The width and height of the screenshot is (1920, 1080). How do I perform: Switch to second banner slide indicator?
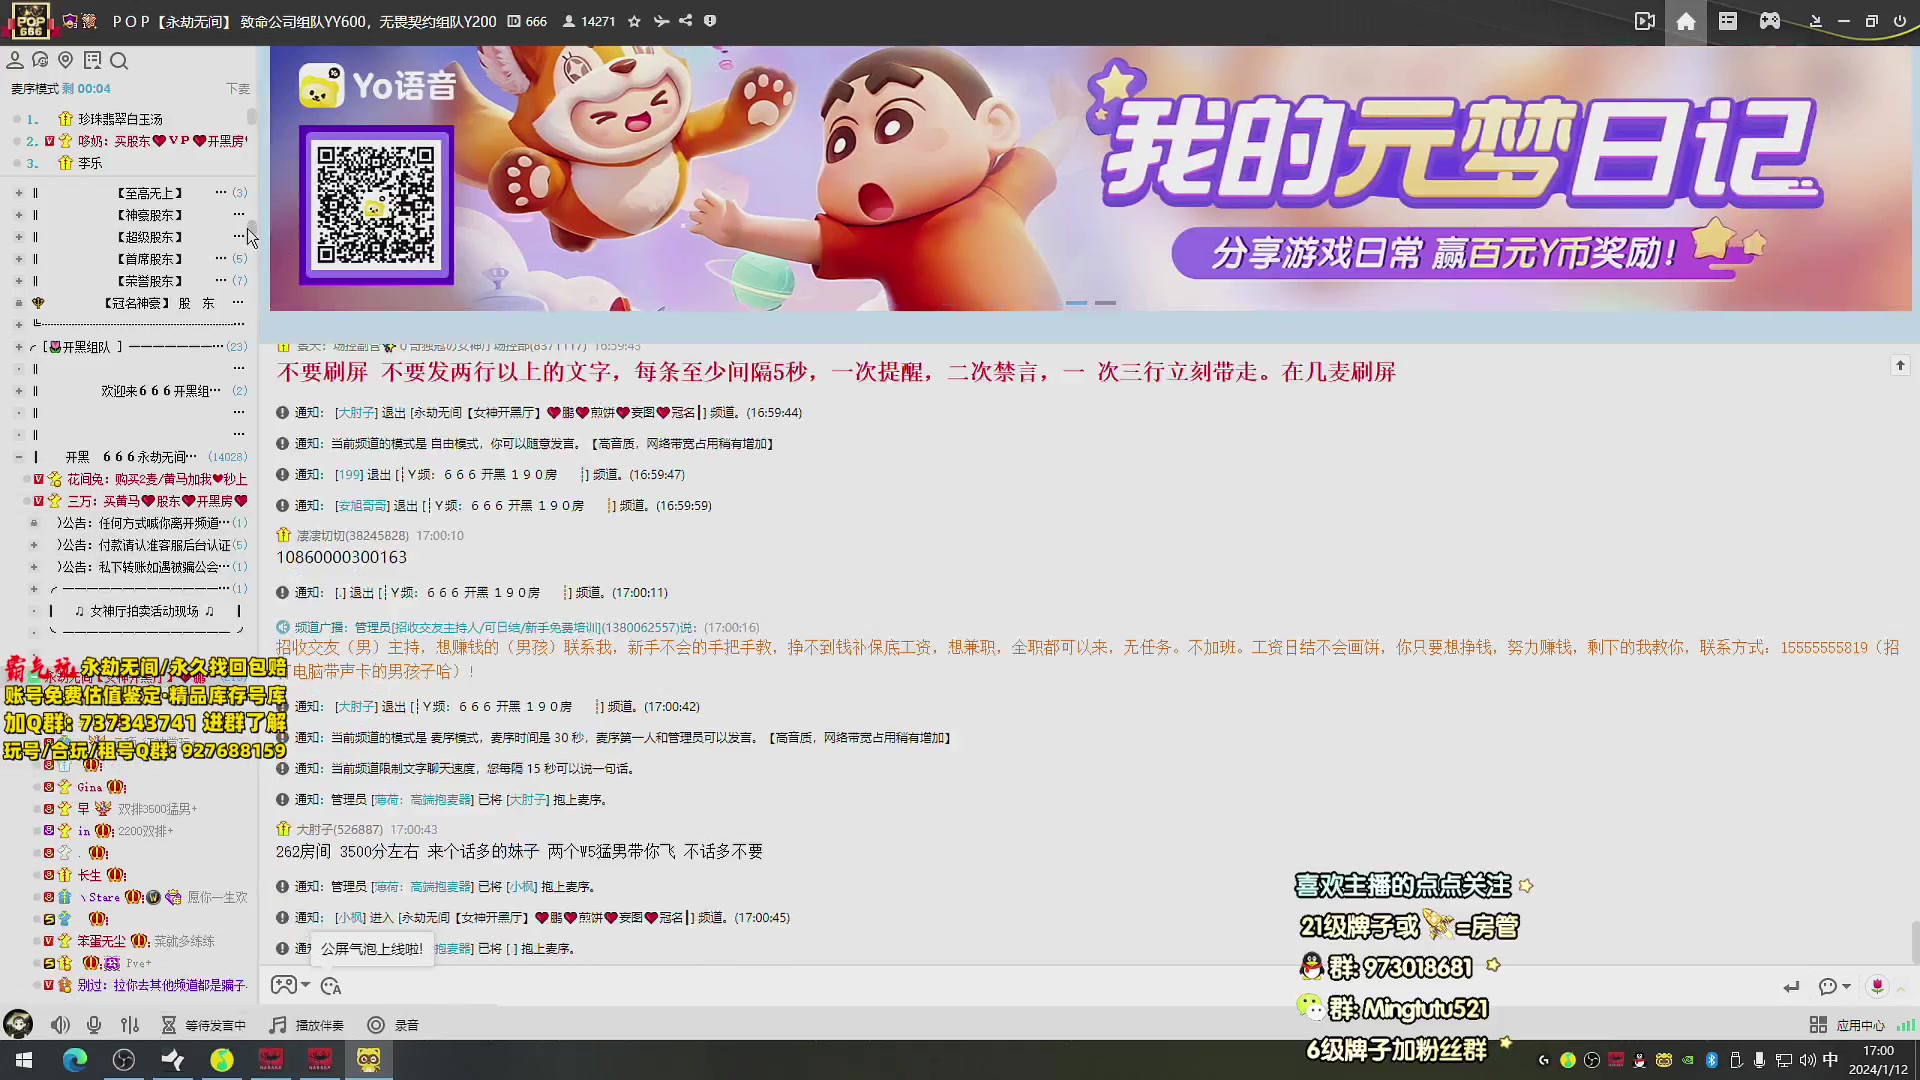pyautogui.click(x=1105, y=302)
